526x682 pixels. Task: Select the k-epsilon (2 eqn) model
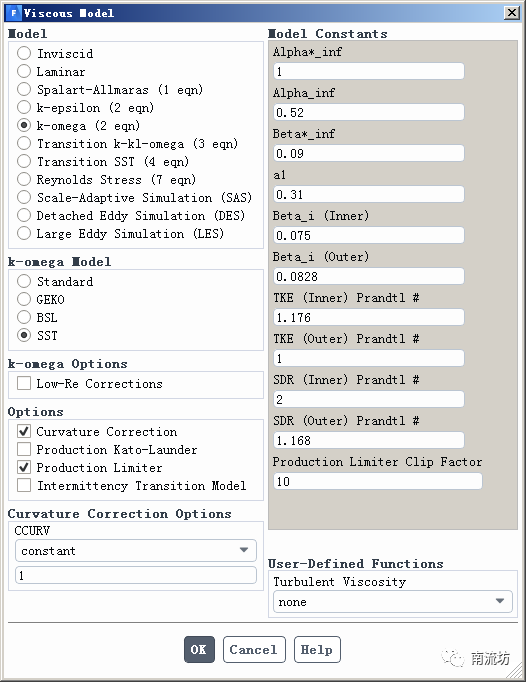pyautogui.click(x=23, y=107)
